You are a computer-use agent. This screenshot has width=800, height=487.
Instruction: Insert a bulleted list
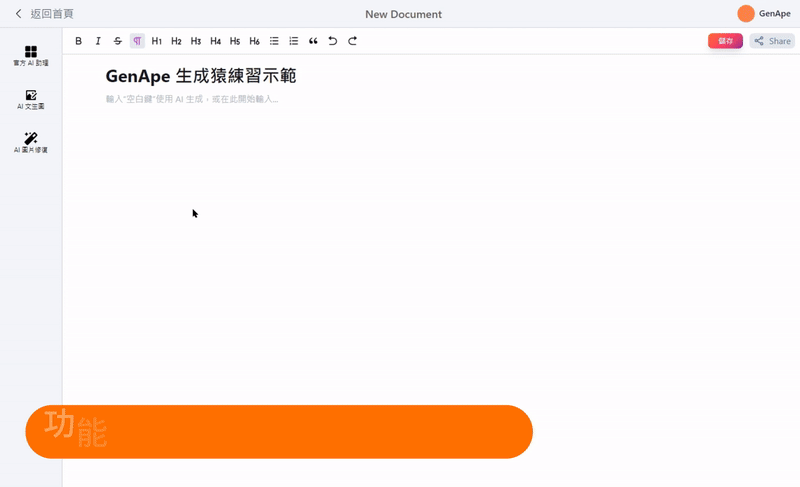click(274, 41)
